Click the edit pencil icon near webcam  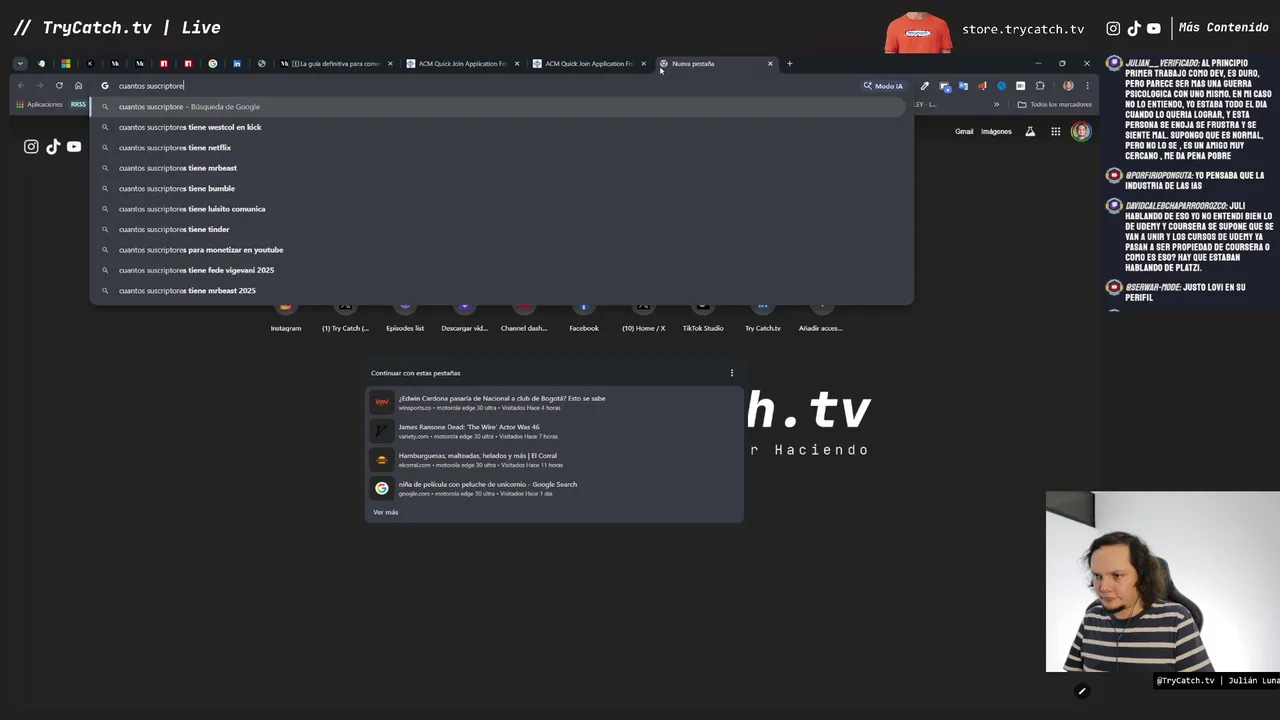1081,691
